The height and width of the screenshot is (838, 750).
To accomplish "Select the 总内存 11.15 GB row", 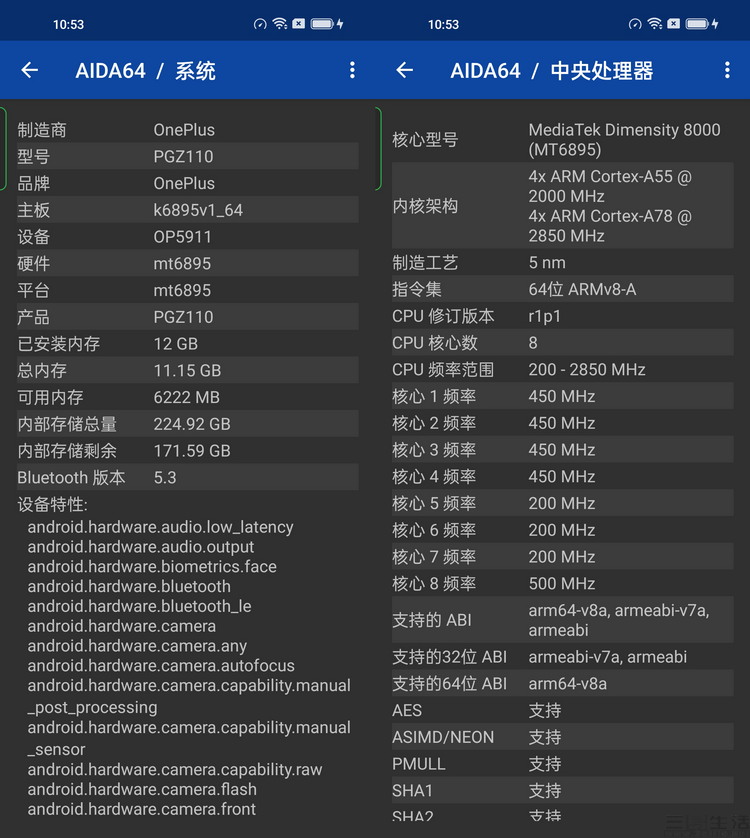I will tap(188, 370).
